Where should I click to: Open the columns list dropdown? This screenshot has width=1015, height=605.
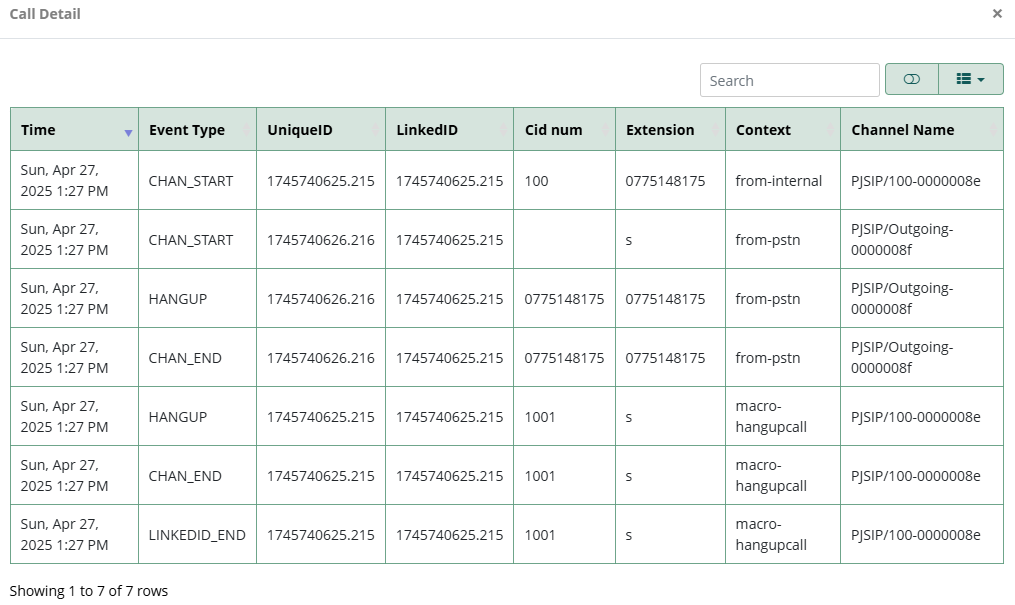pyautogui.click(x=970, y=80)
